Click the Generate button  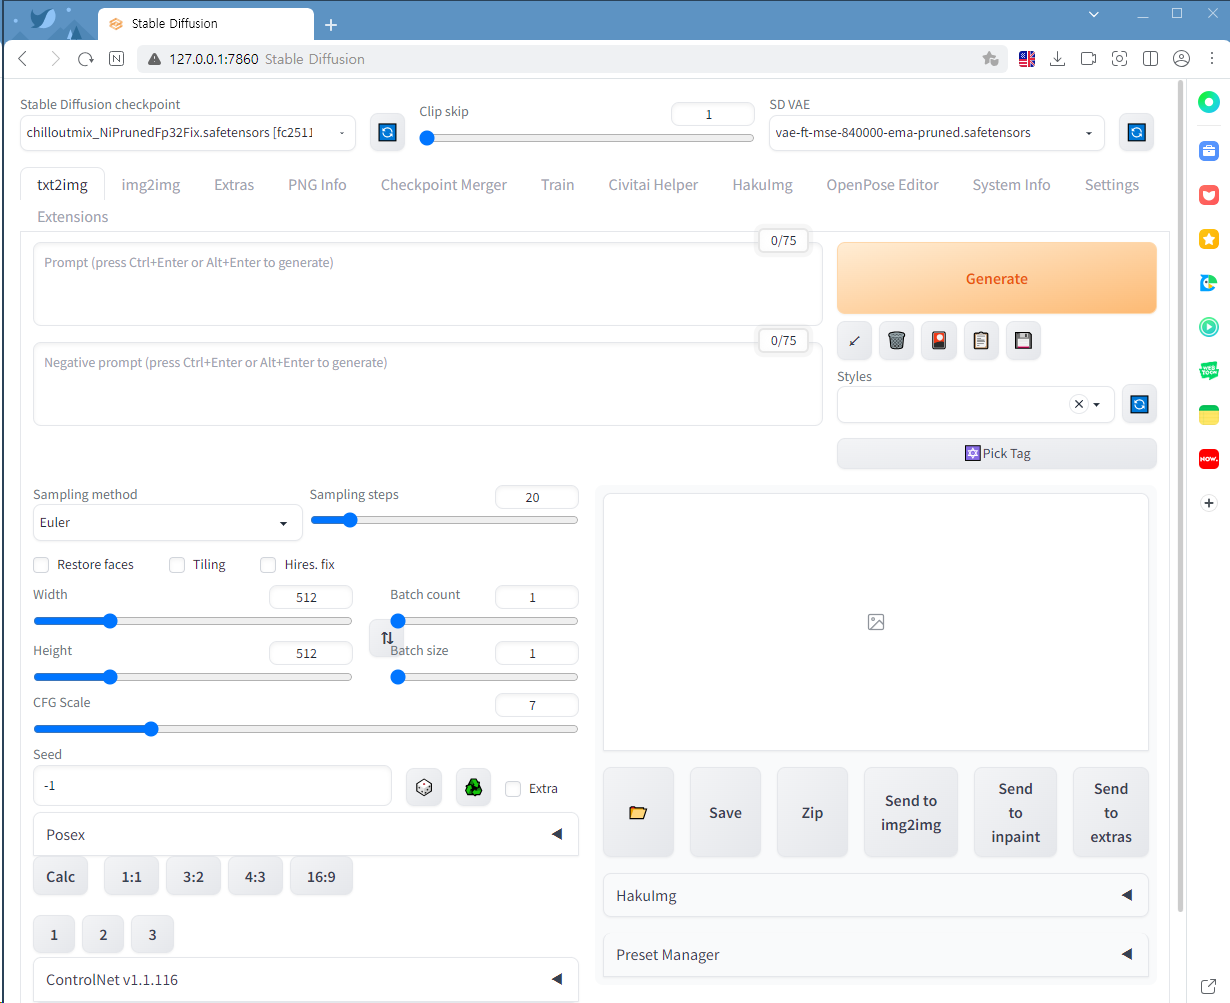click(x=996, y=279)
